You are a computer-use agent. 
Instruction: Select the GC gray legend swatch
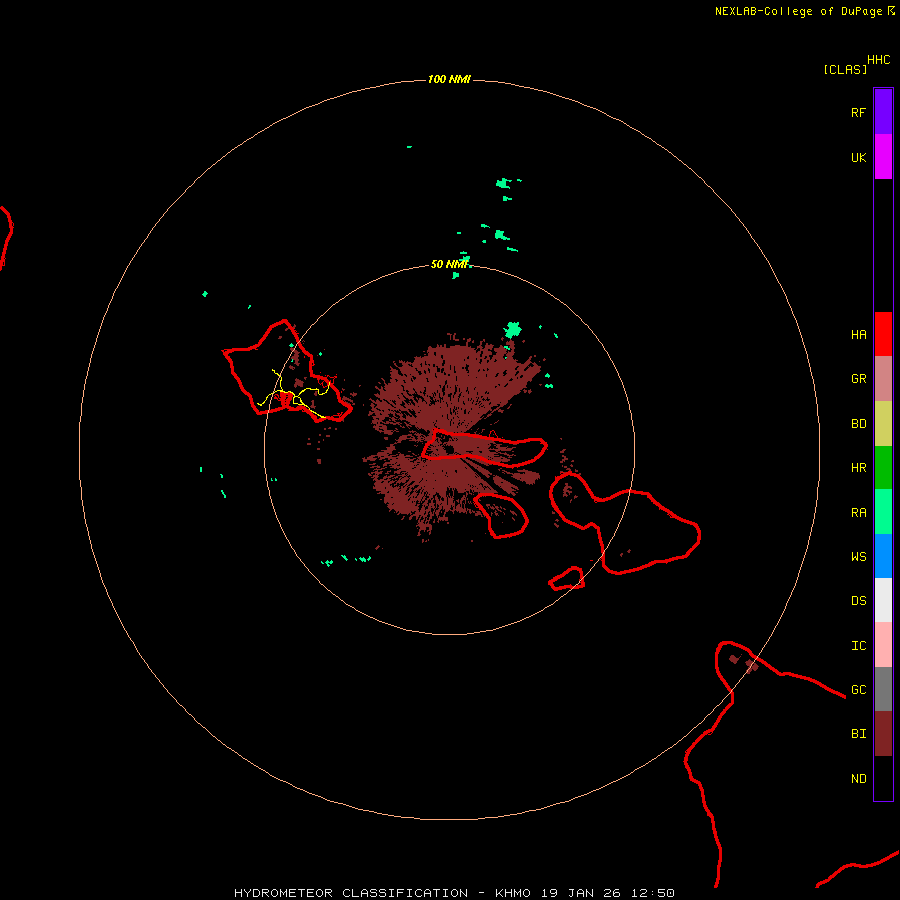tap(883, 689)
